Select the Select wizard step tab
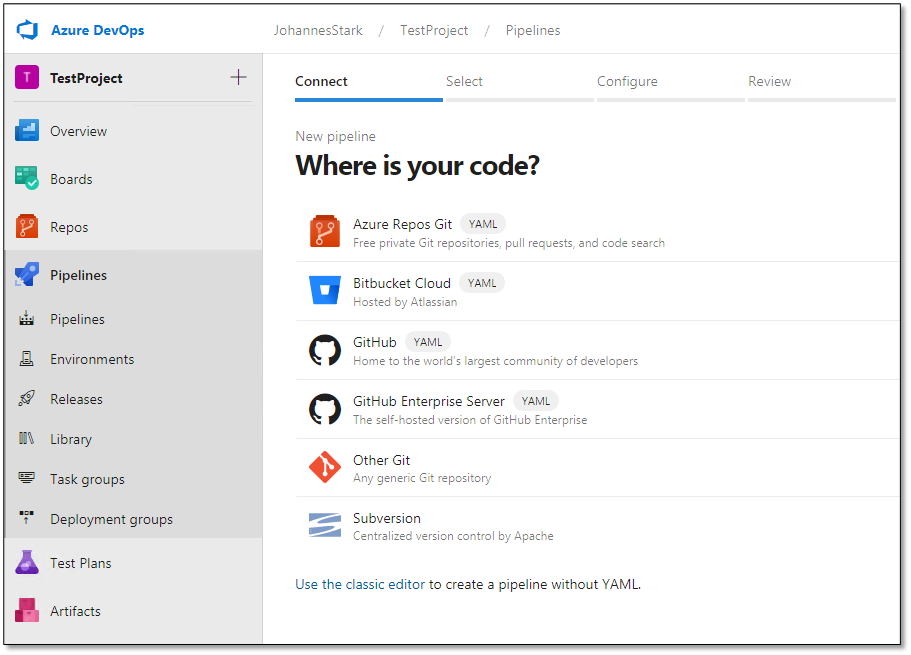 click(x=519, y=83)
